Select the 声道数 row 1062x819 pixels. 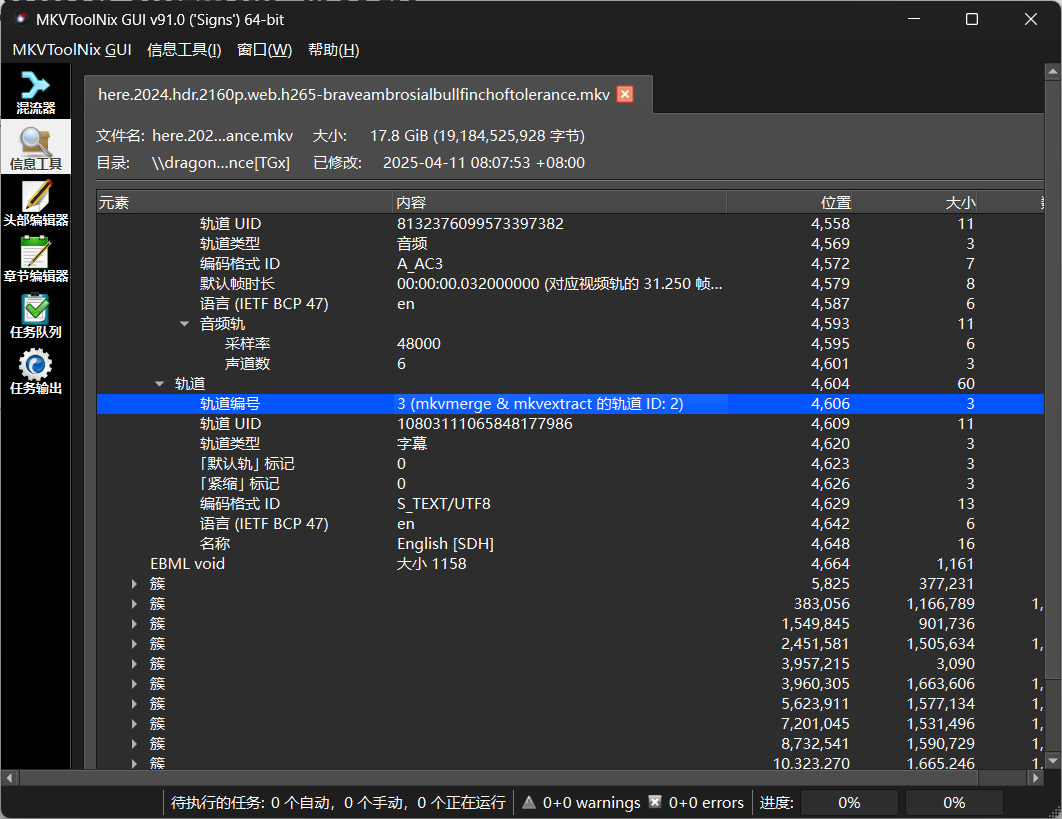pos(570,364)
